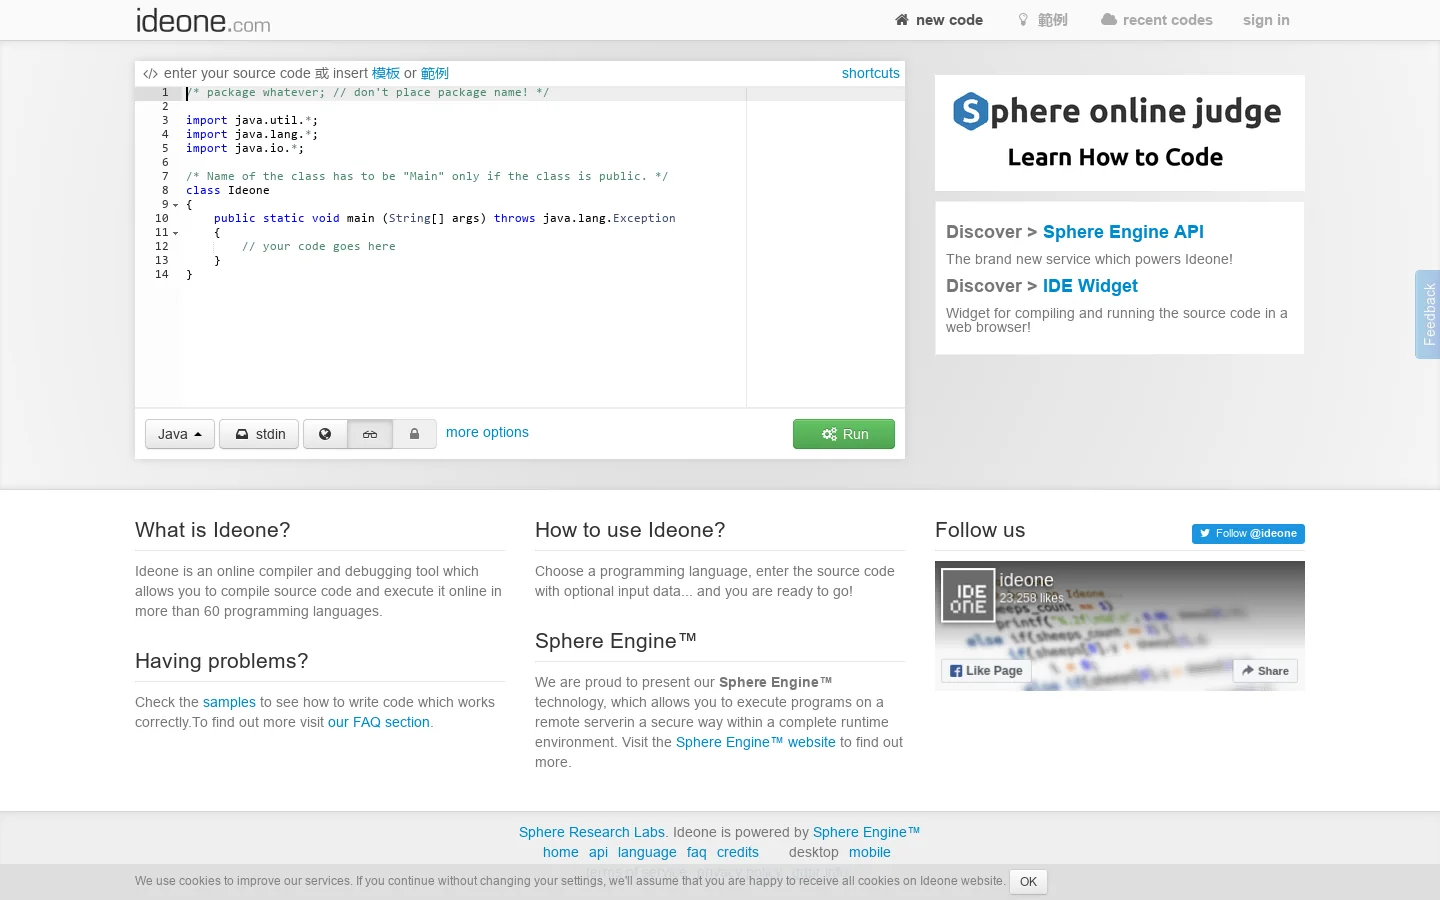Like the ideone Facebook page
The width and height of the screenshot is (1440, 900).
(x=986, y=671)
